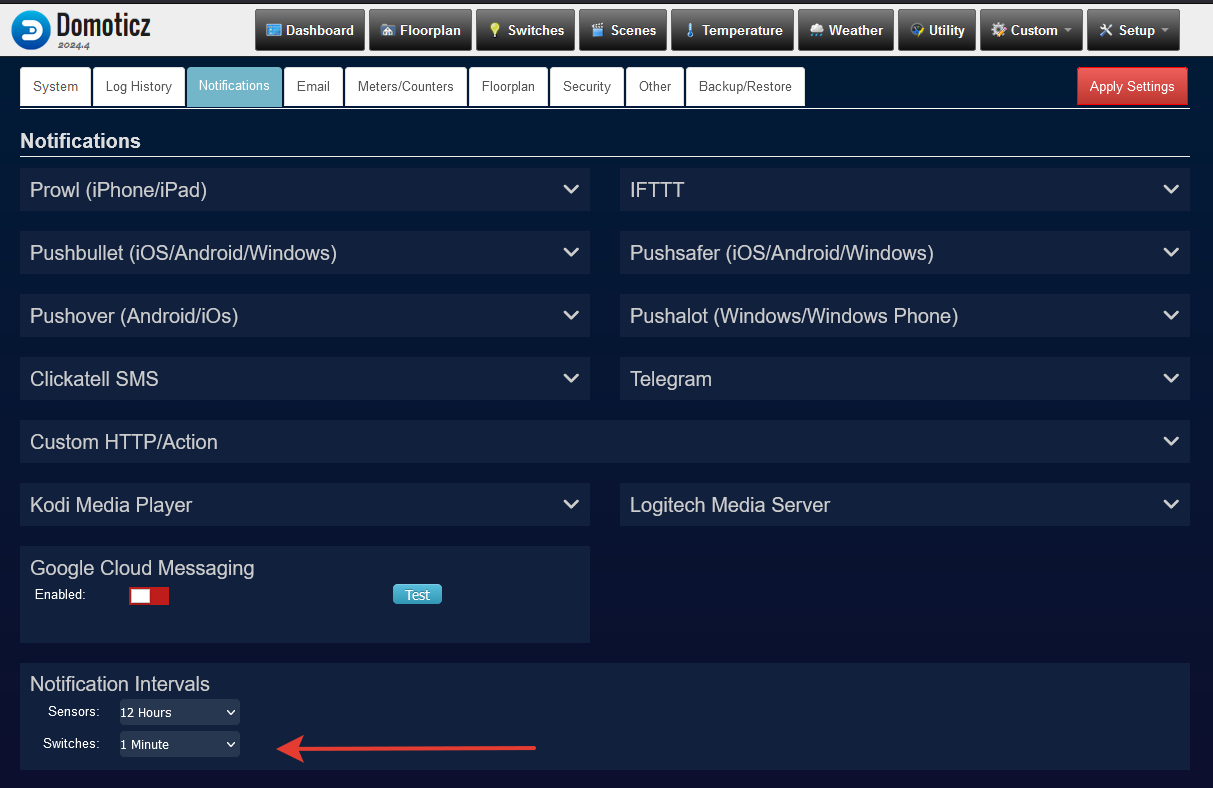This screenshot has width=1213, height=788.
Task: Open the Setup menu dropdown arrow
Action: pos(1165,30)
